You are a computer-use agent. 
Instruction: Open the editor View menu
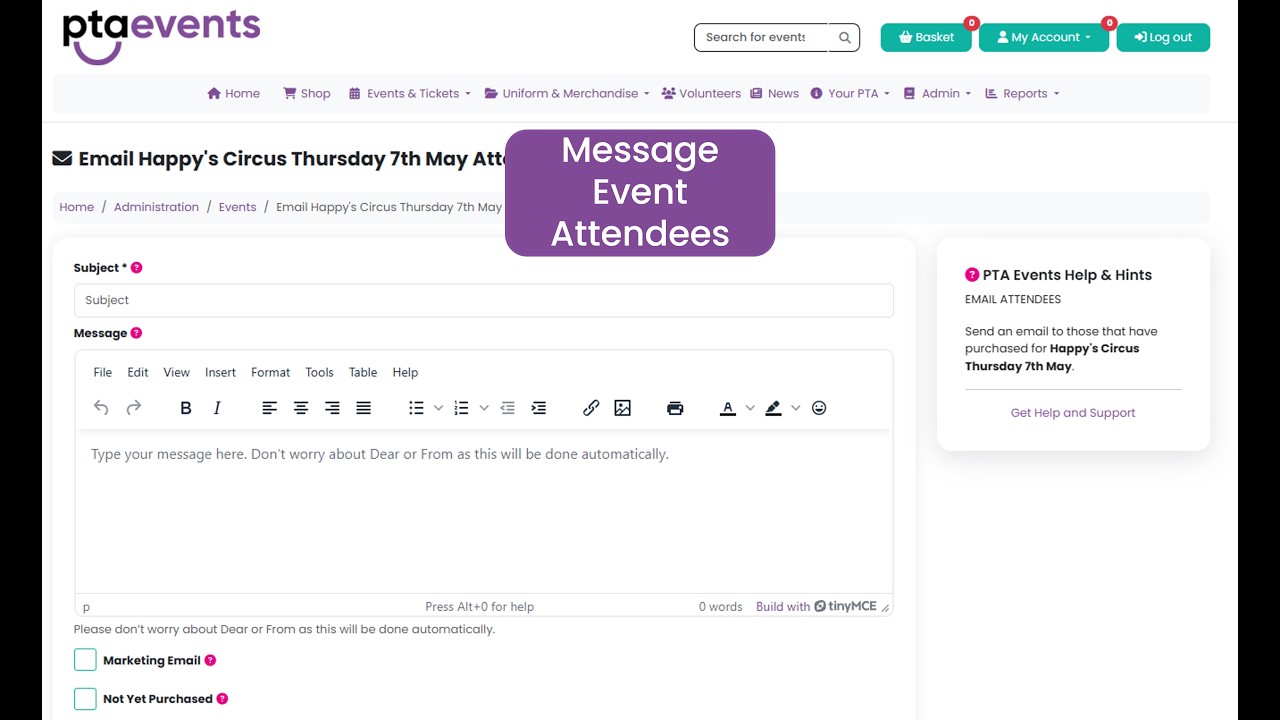click(x=177, y=372)
